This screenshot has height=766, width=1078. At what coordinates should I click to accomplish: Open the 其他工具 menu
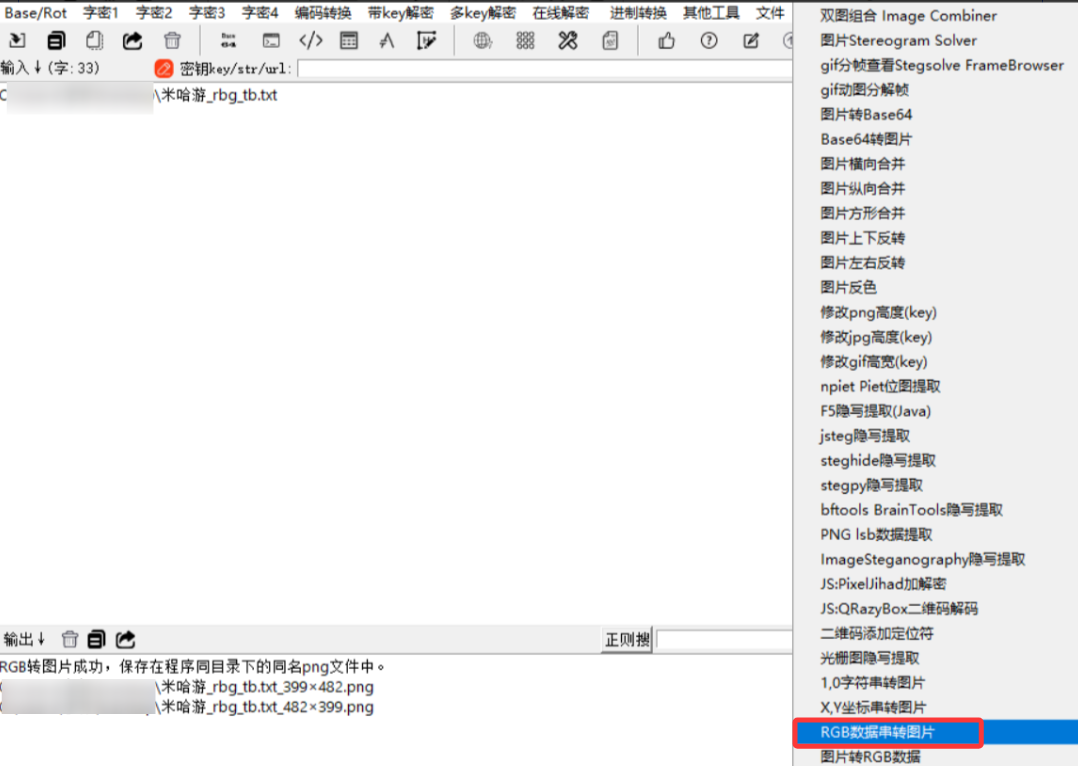tap(711, 13)
